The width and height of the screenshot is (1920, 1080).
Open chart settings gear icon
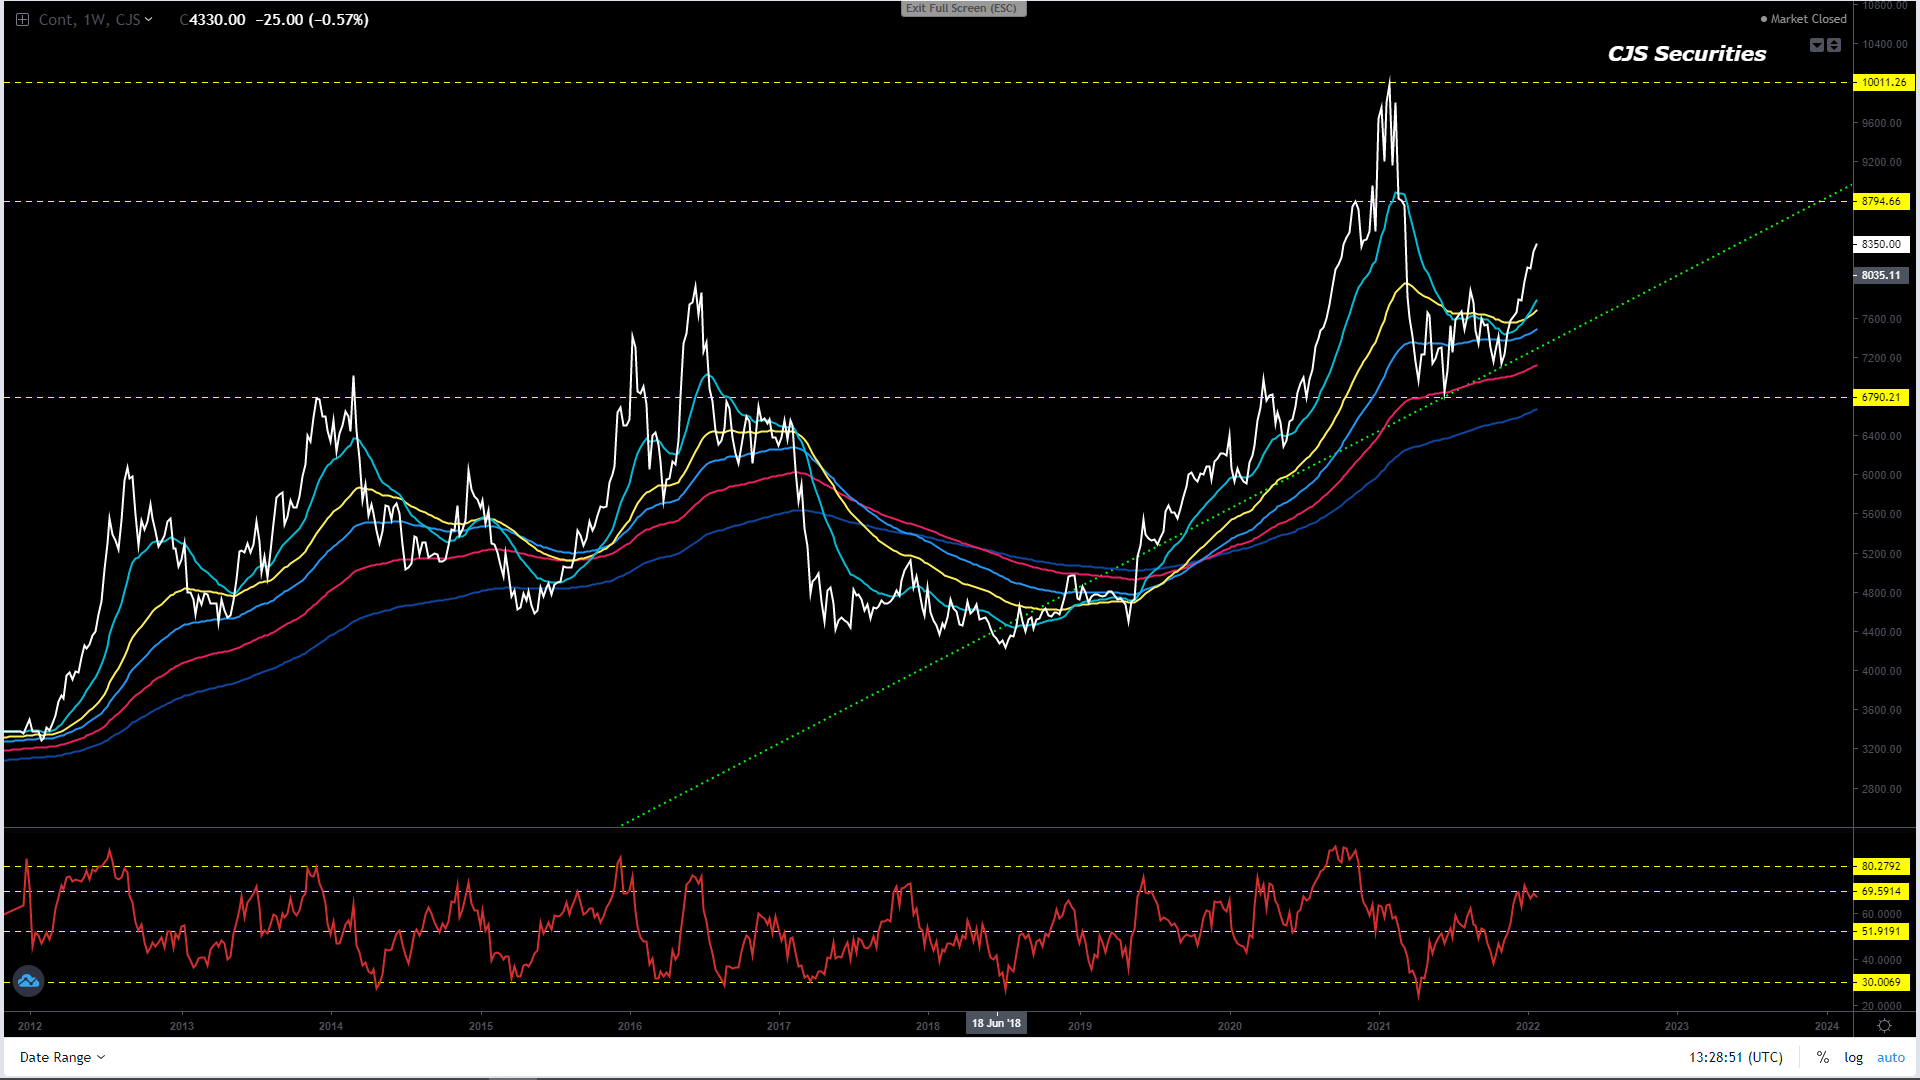[1884, 1026]
